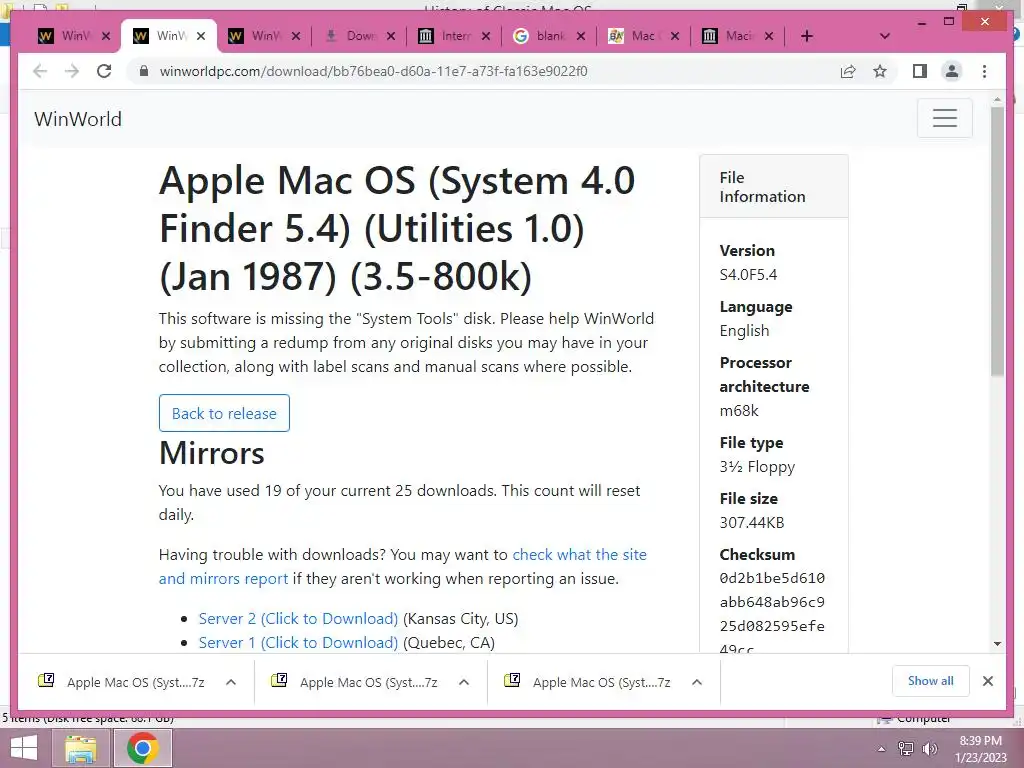Bookmark this page with the star icon

coord(880,71)
